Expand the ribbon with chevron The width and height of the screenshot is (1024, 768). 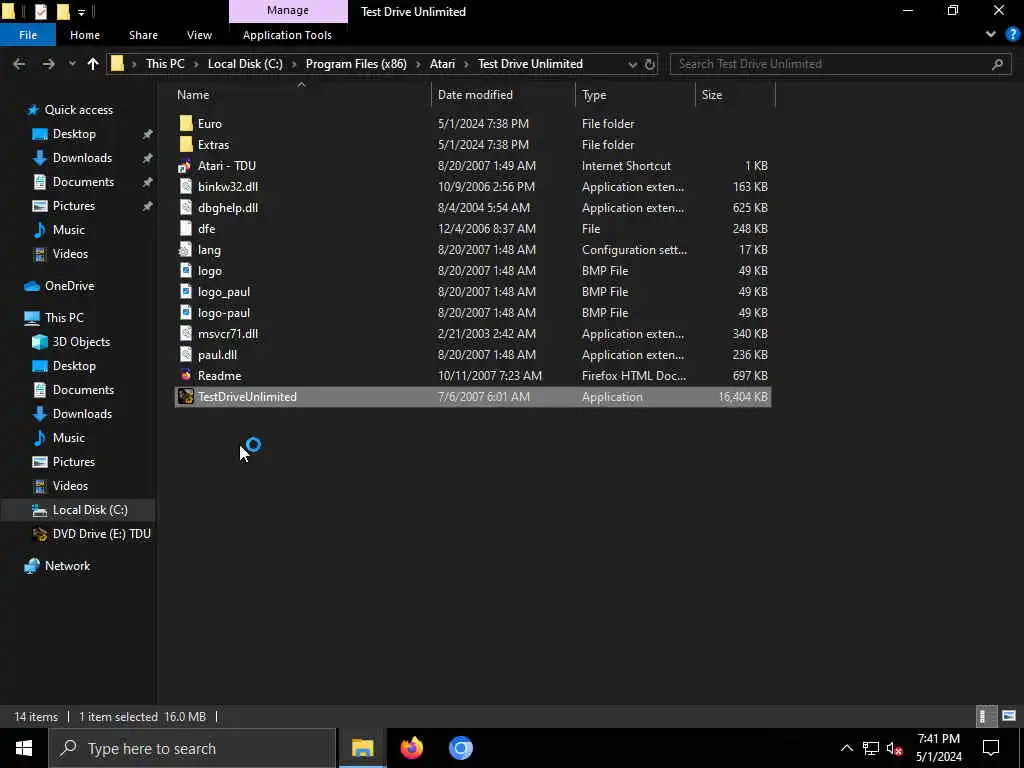pos(991,35)
